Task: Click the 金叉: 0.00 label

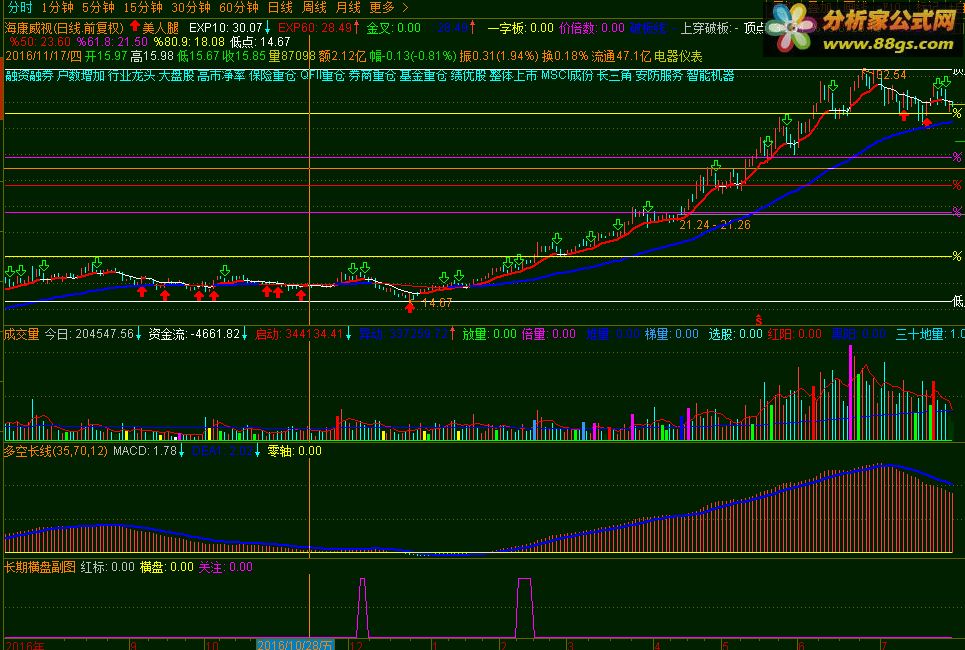Action: [394, 28]
